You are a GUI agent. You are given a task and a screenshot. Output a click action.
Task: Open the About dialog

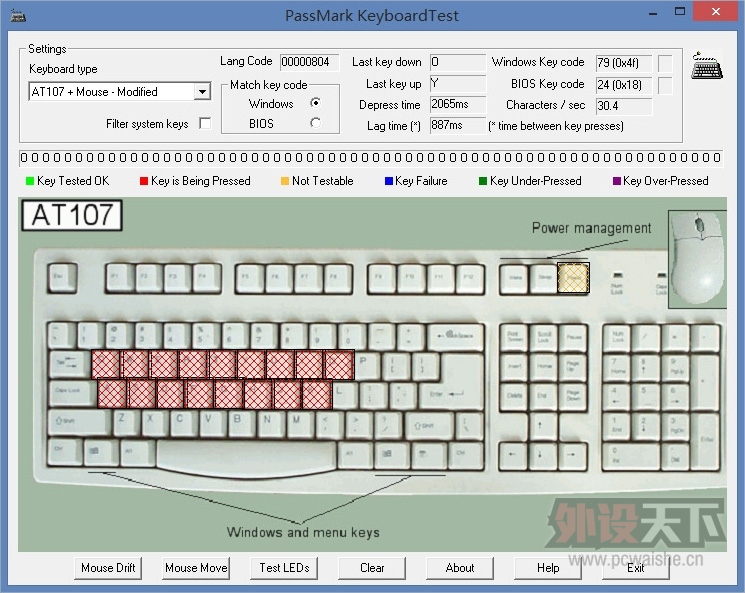(460, 568)
